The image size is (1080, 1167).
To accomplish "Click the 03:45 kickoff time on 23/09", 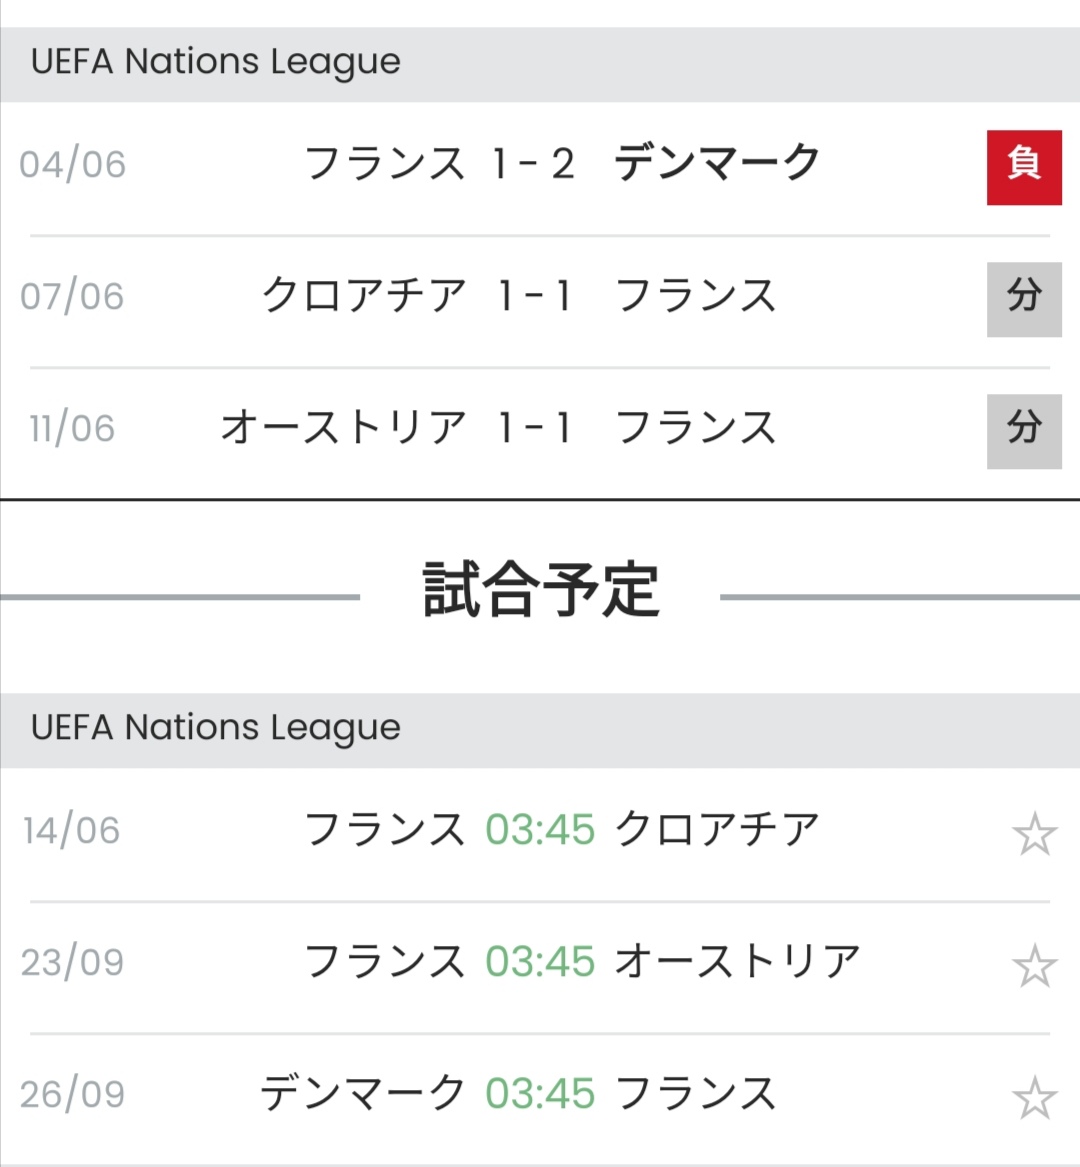I will [540, 962].
